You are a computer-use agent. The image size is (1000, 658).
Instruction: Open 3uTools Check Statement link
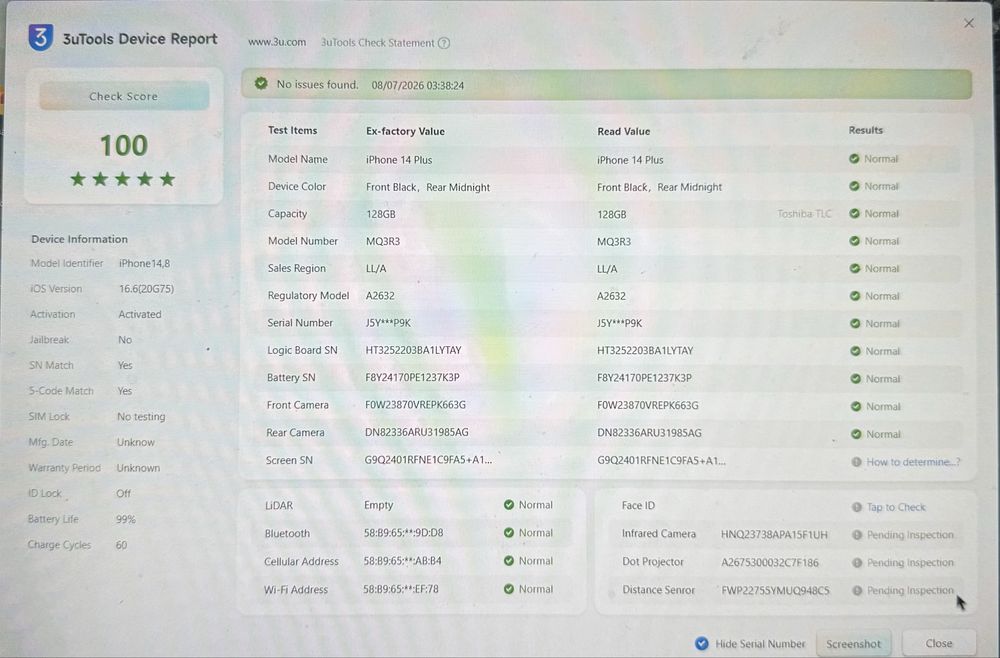377,43
